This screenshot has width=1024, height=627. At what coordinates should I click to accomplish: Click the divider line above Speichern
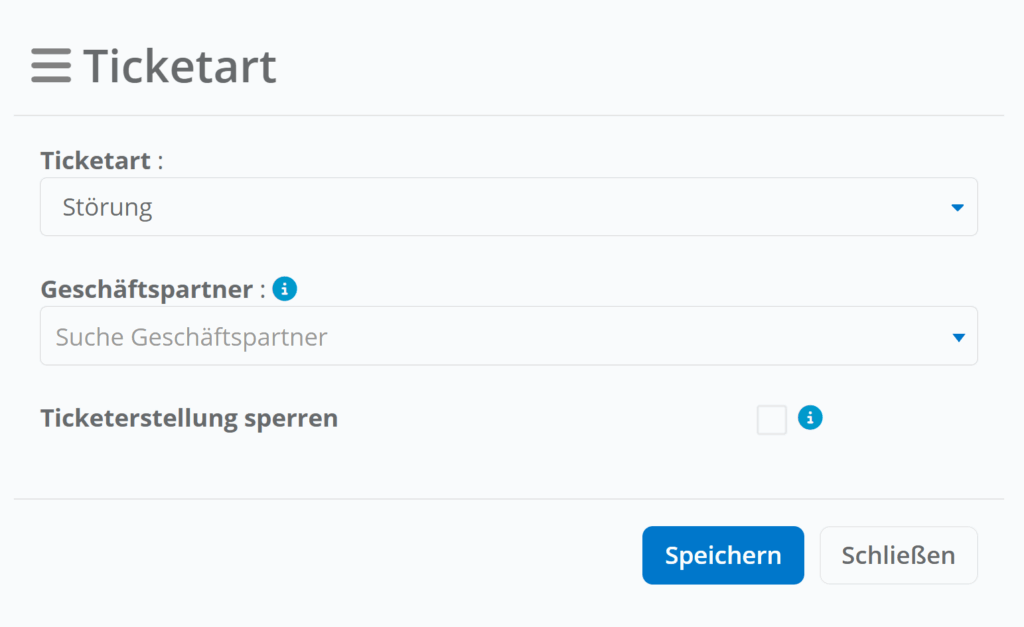[x=508, y=499]
